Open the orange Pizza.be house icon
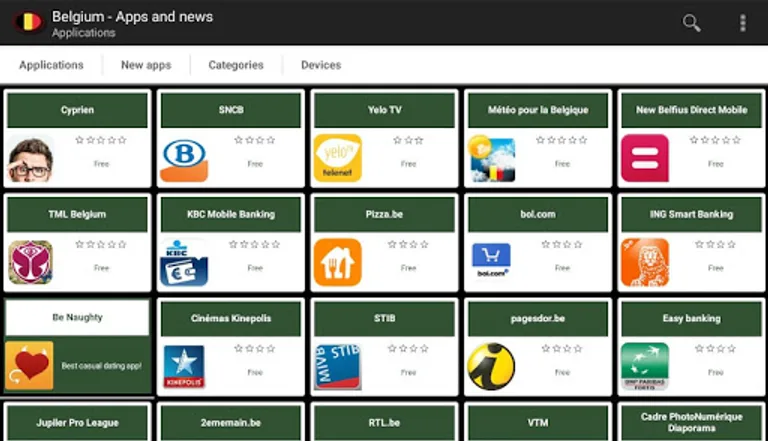The width and height of the screenshot is (768, 441). 337,263
